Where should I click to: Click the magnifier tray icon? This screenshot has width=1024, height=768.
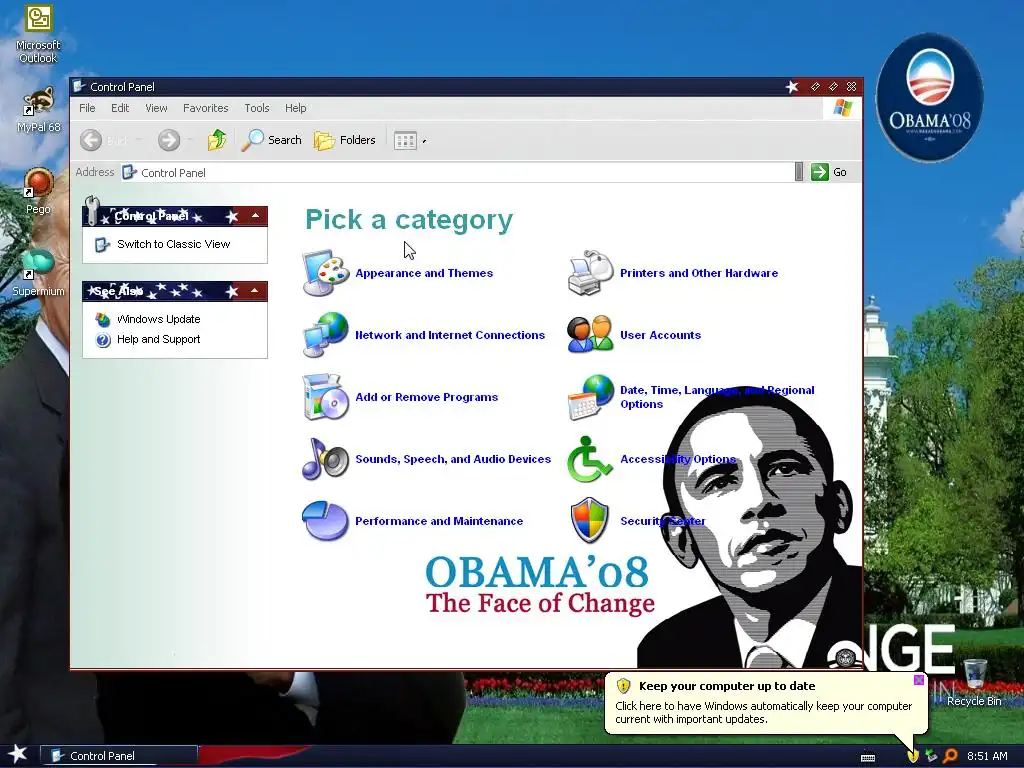(950, 756)
